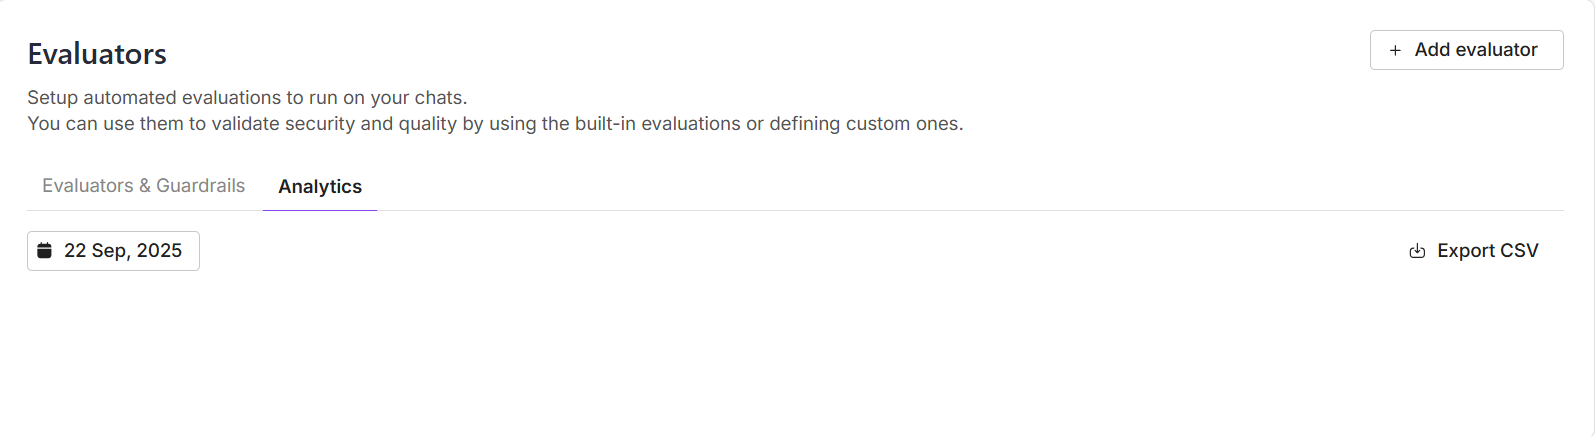Select the Analytics tab
This screenshot has height=436, width=1595.
[320, 187]
